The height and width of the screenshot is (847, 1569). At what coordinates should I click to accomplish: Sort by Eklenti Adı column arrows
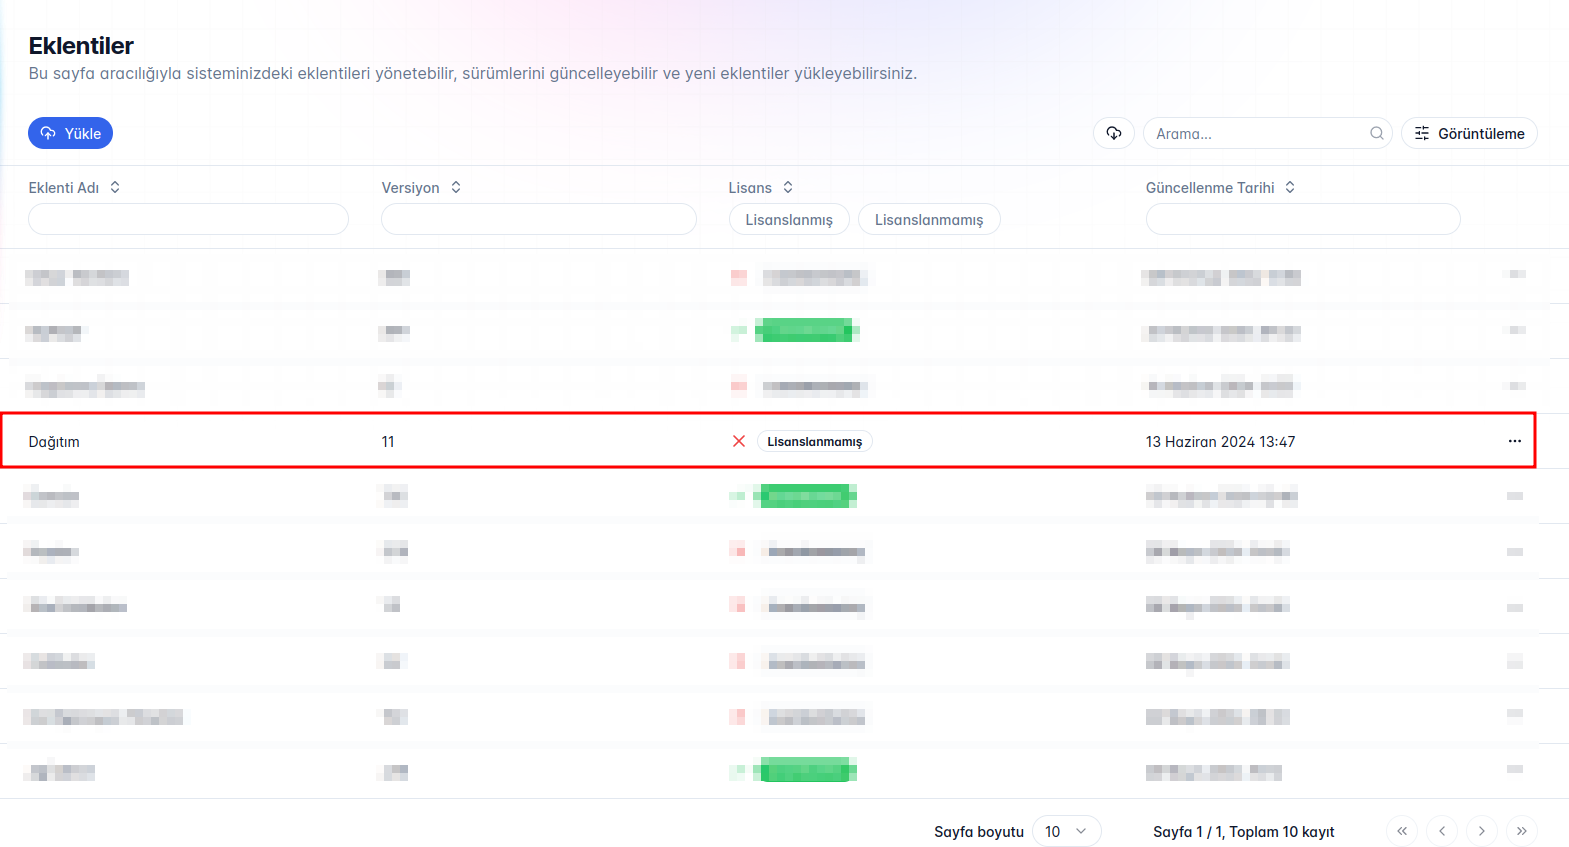coord(115,187)
